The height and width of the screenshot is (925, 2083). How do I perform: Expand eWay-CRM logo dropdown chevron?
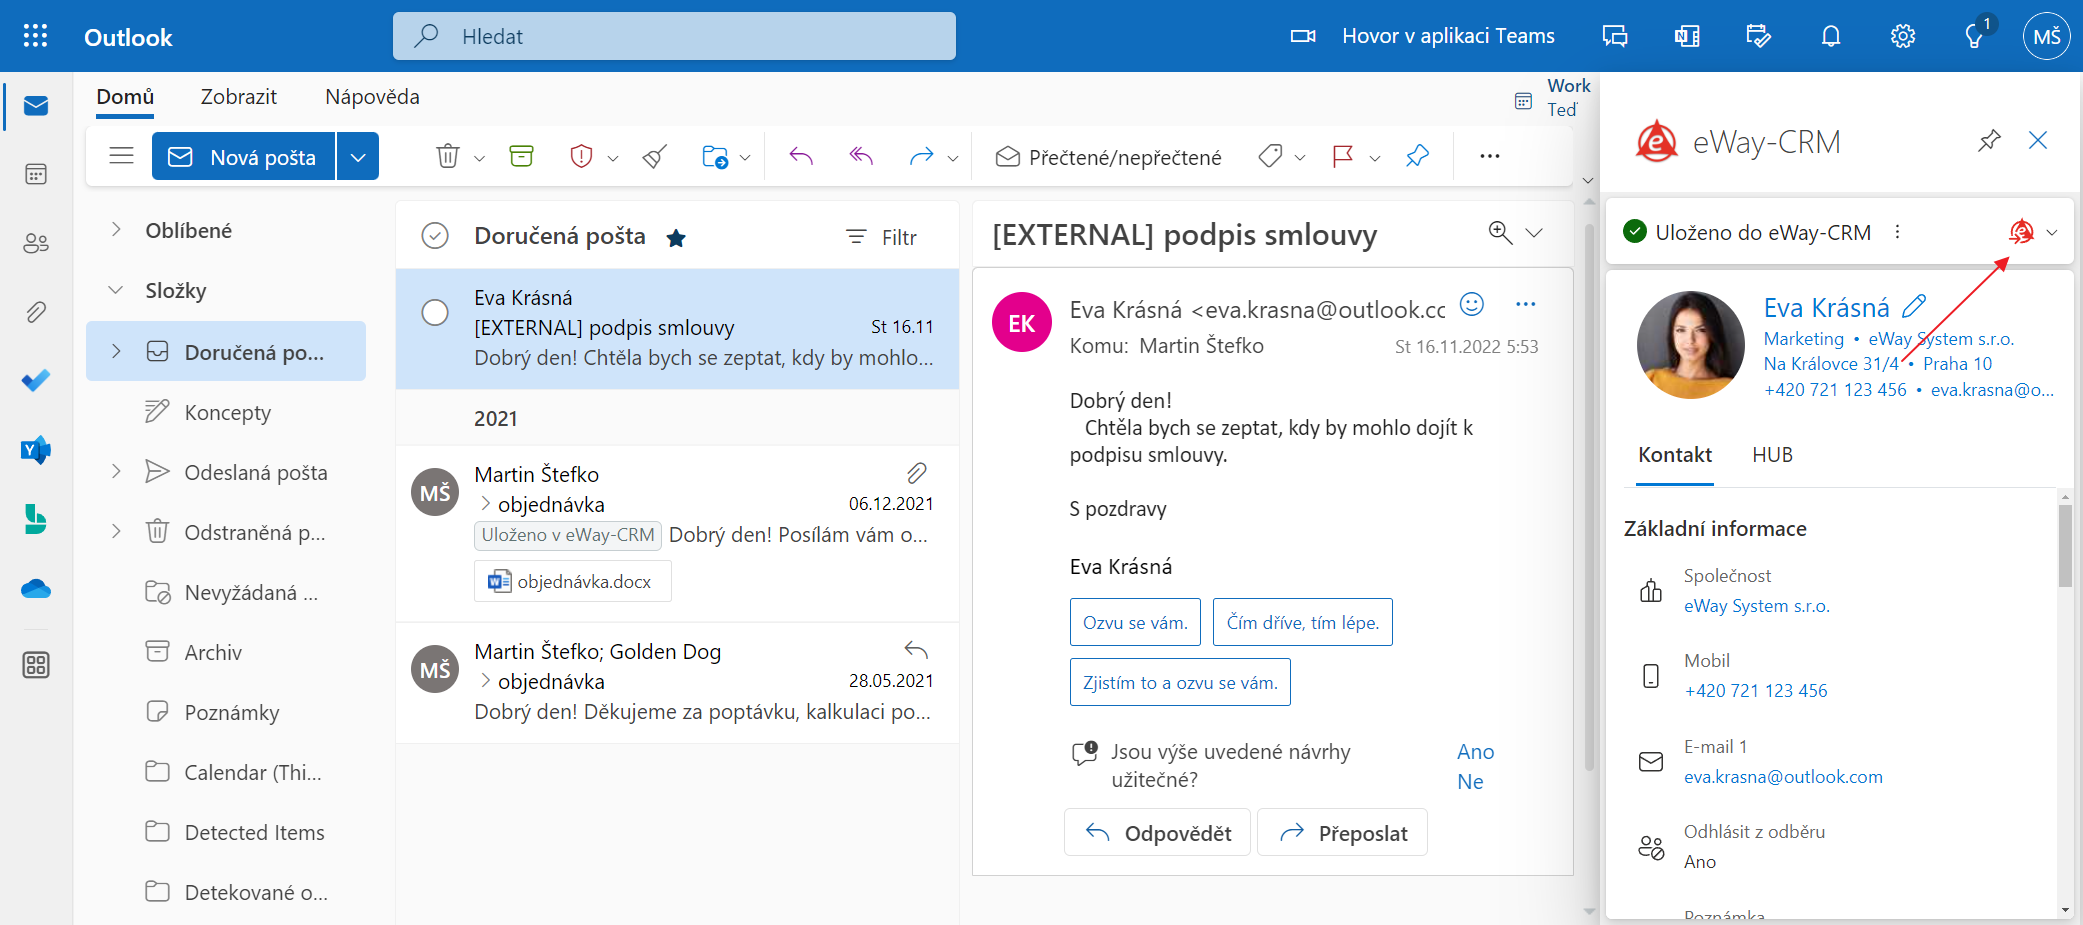(x=2052, y=232)
